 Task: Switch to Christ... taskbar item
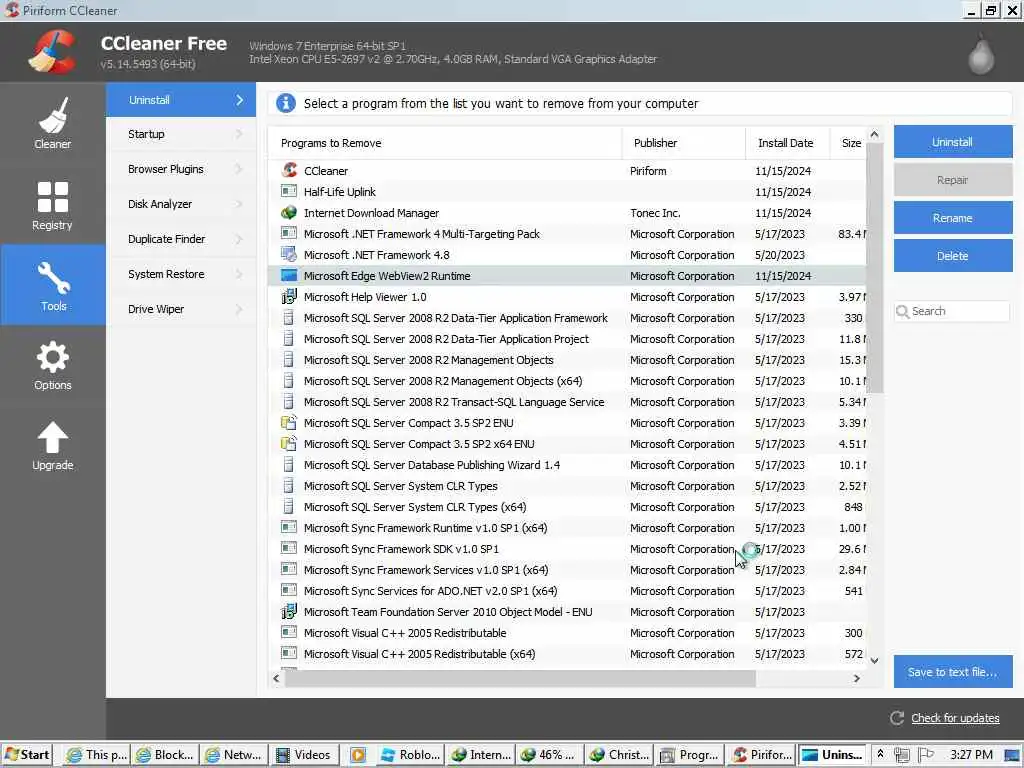tap(618, 755)
